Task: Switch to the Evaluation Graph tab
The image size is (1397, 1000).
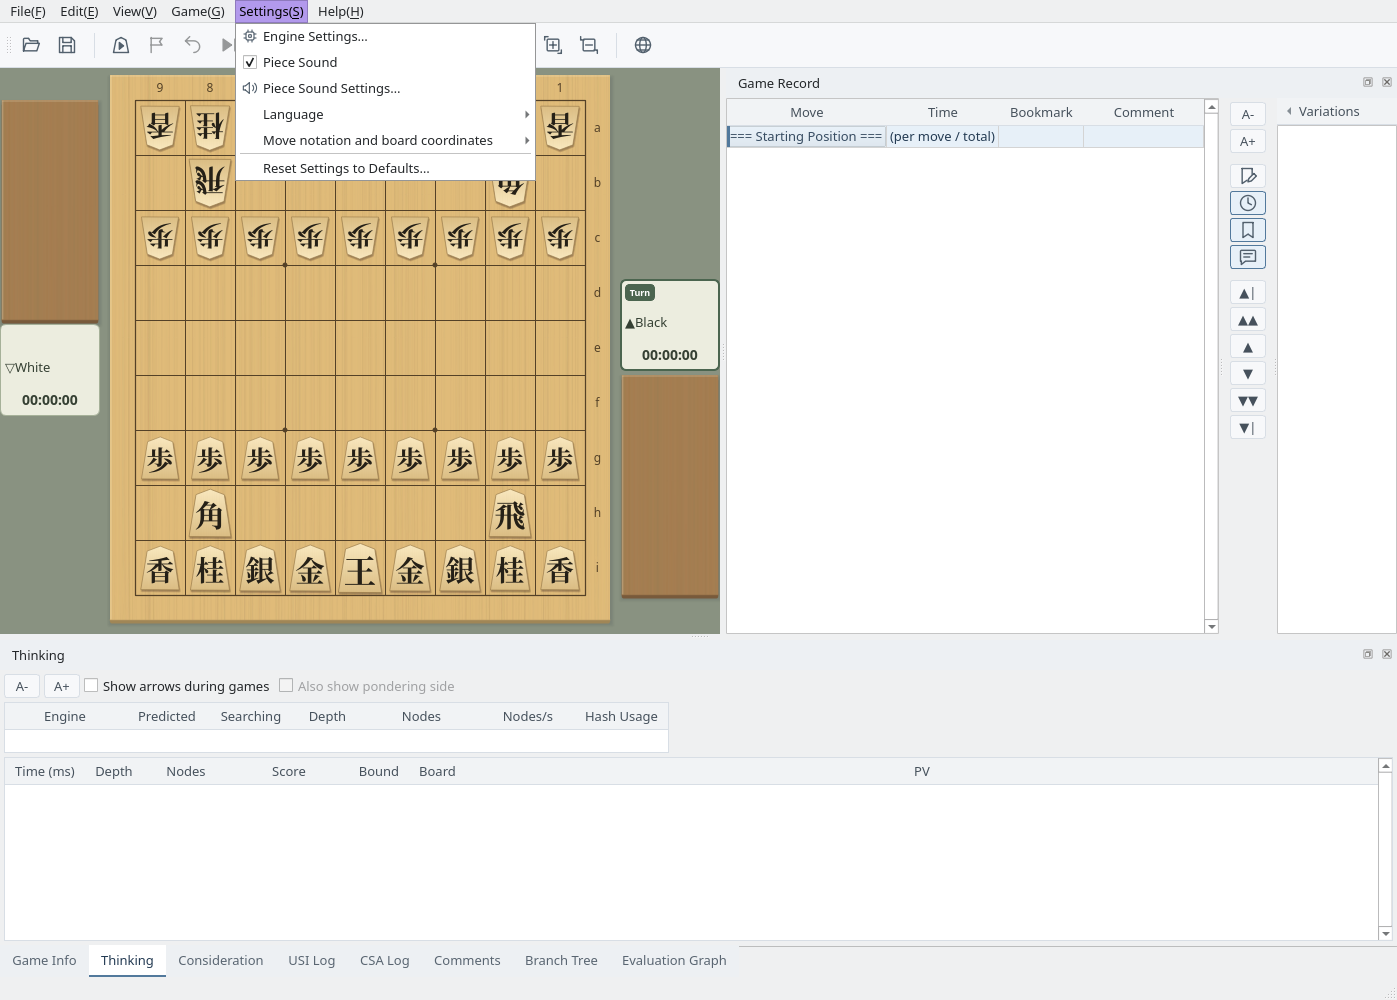Action: 674,960
